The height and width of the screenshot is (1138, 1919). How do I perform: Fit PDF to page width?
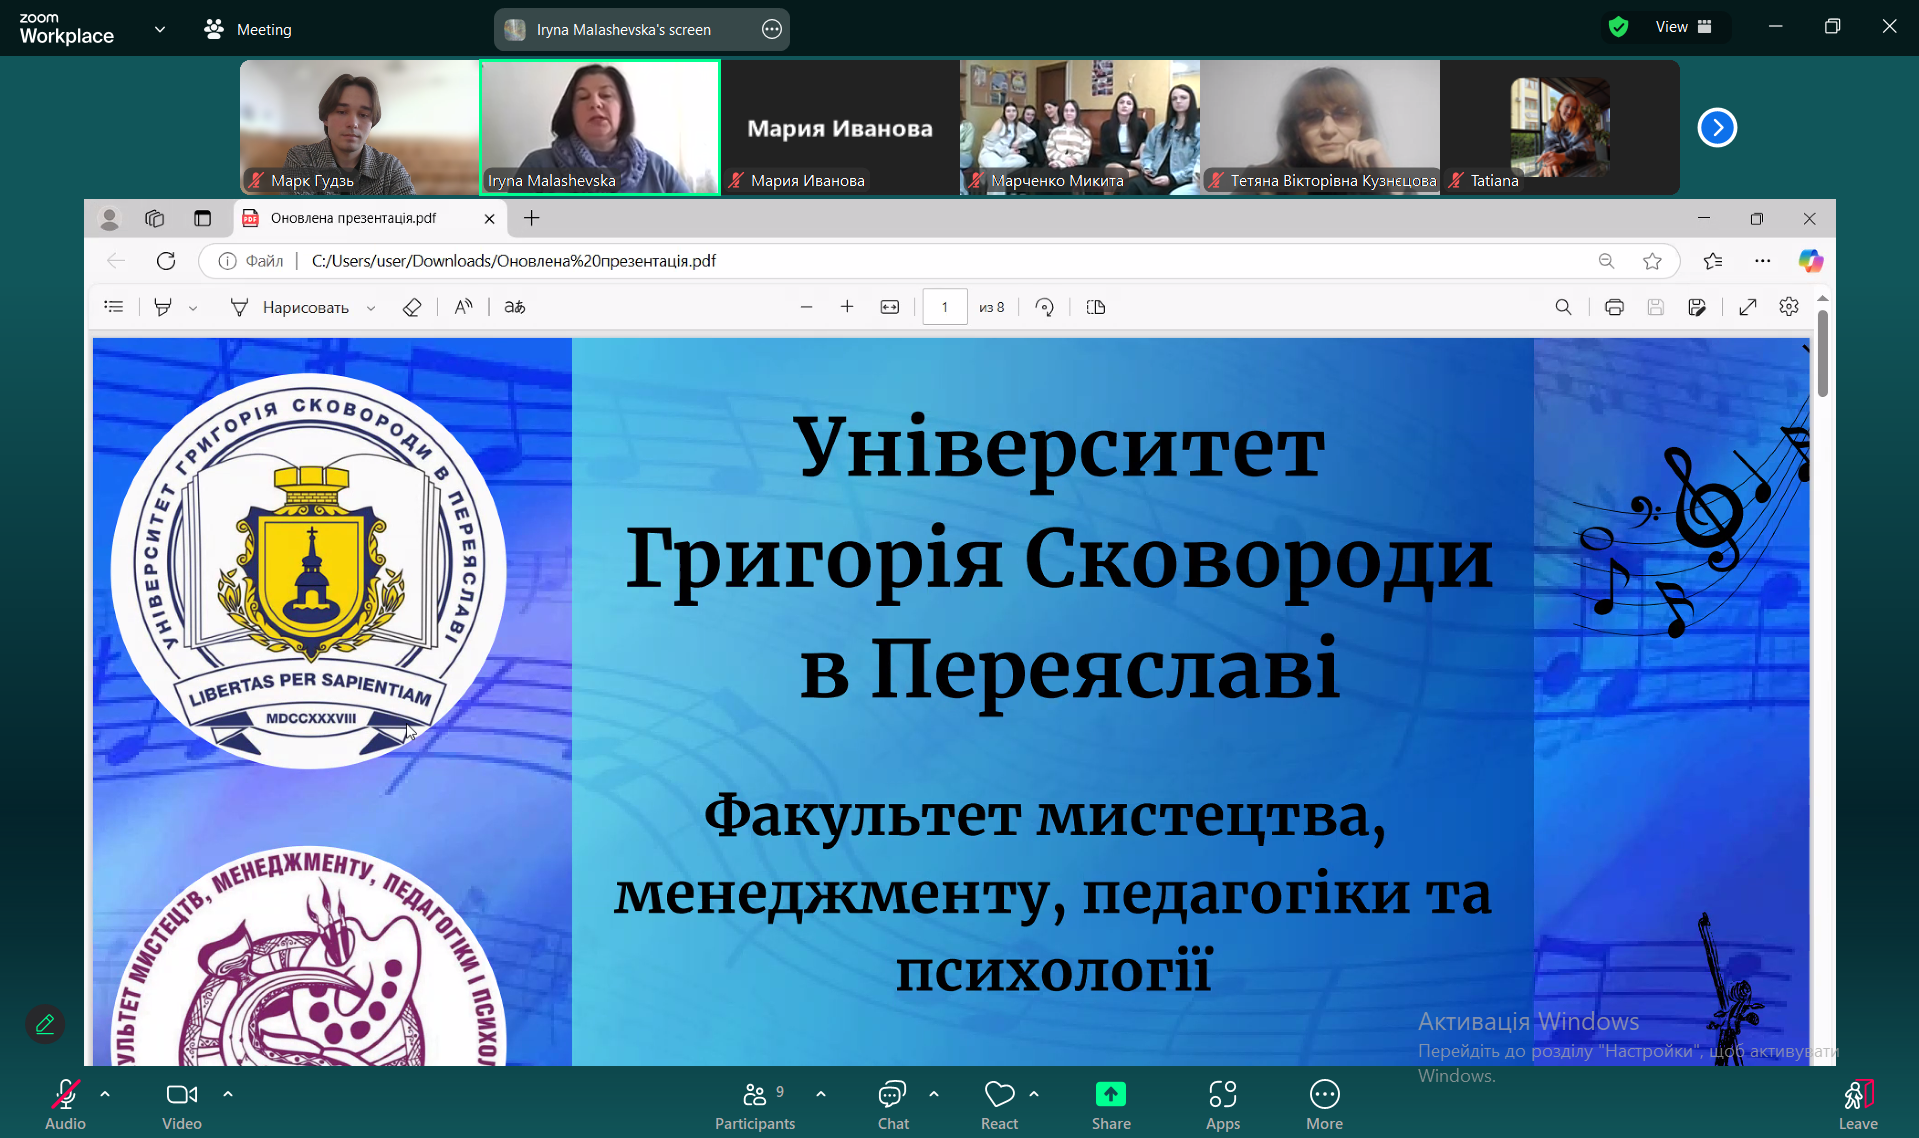point(890,307)
